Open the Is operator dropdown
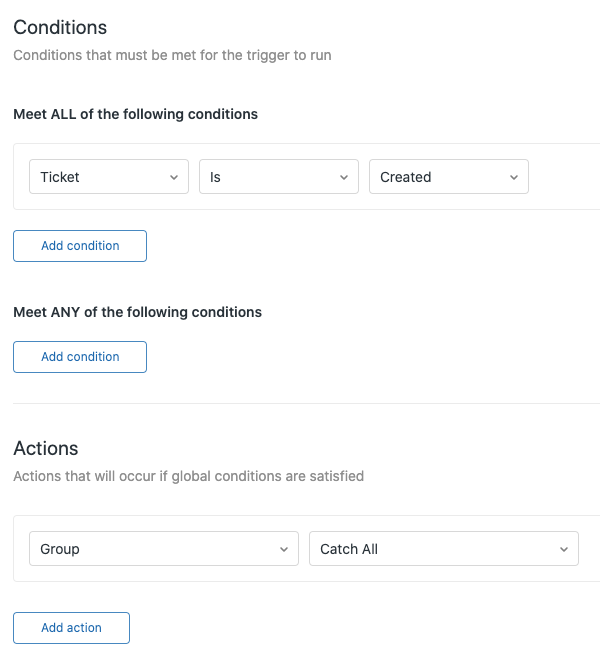Viewport: 600px width, 663px height. pyautogui.click(x=279, y=177)
